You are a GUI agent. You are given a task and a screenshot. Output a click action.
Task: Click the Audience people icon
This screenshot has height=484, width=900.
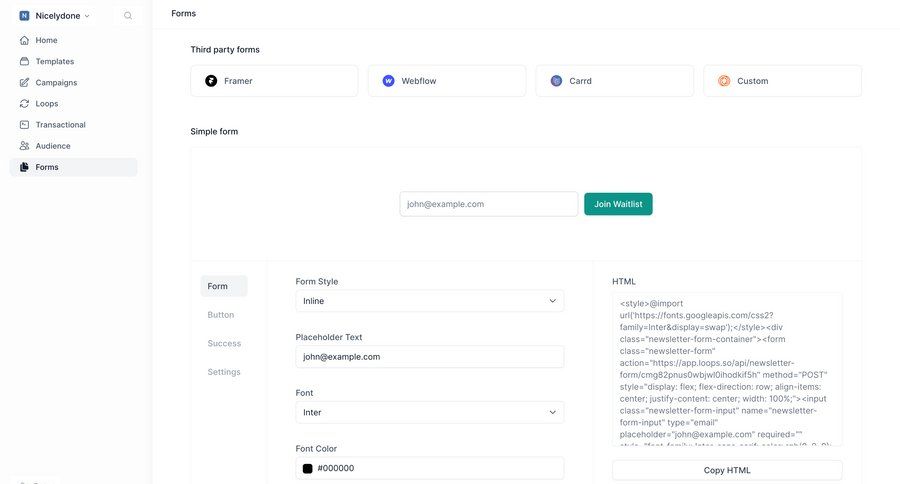pos(25,146)
